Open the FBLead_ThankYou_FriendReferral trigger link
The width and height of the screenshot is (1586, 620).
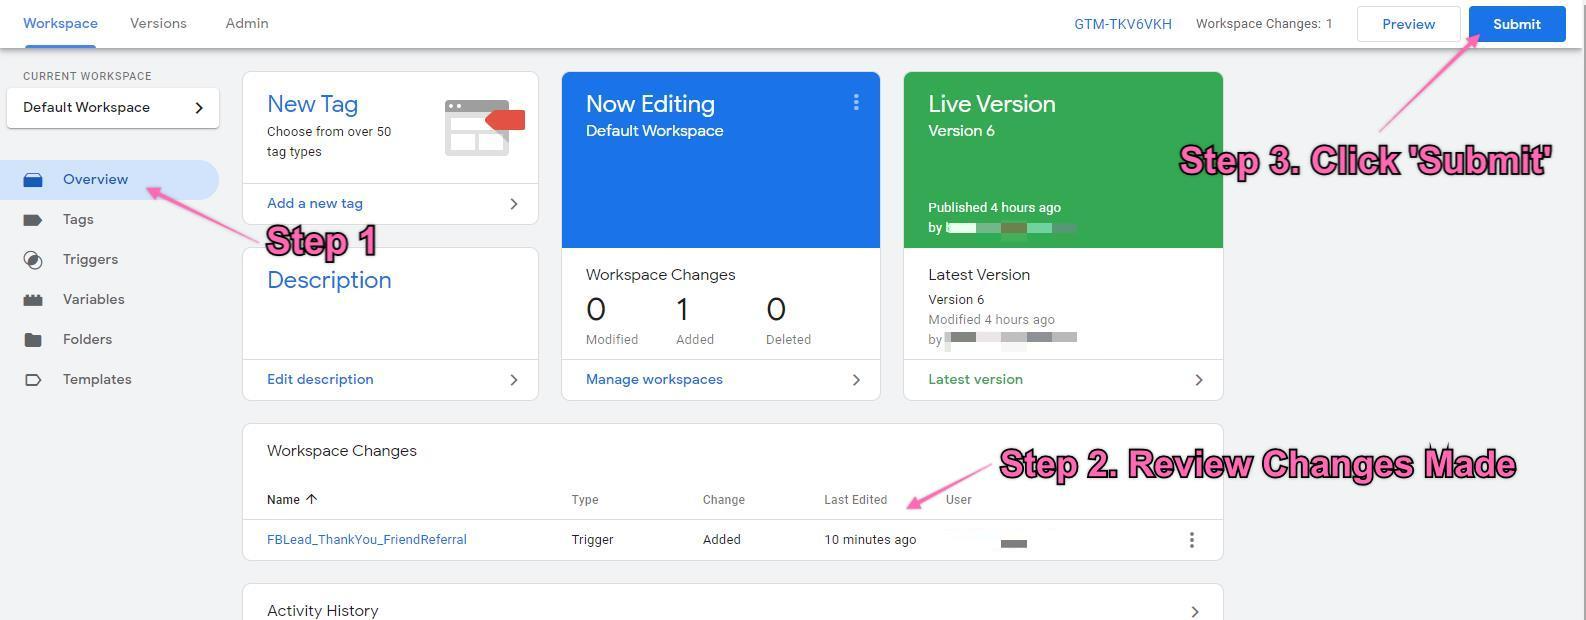[366, 540]
